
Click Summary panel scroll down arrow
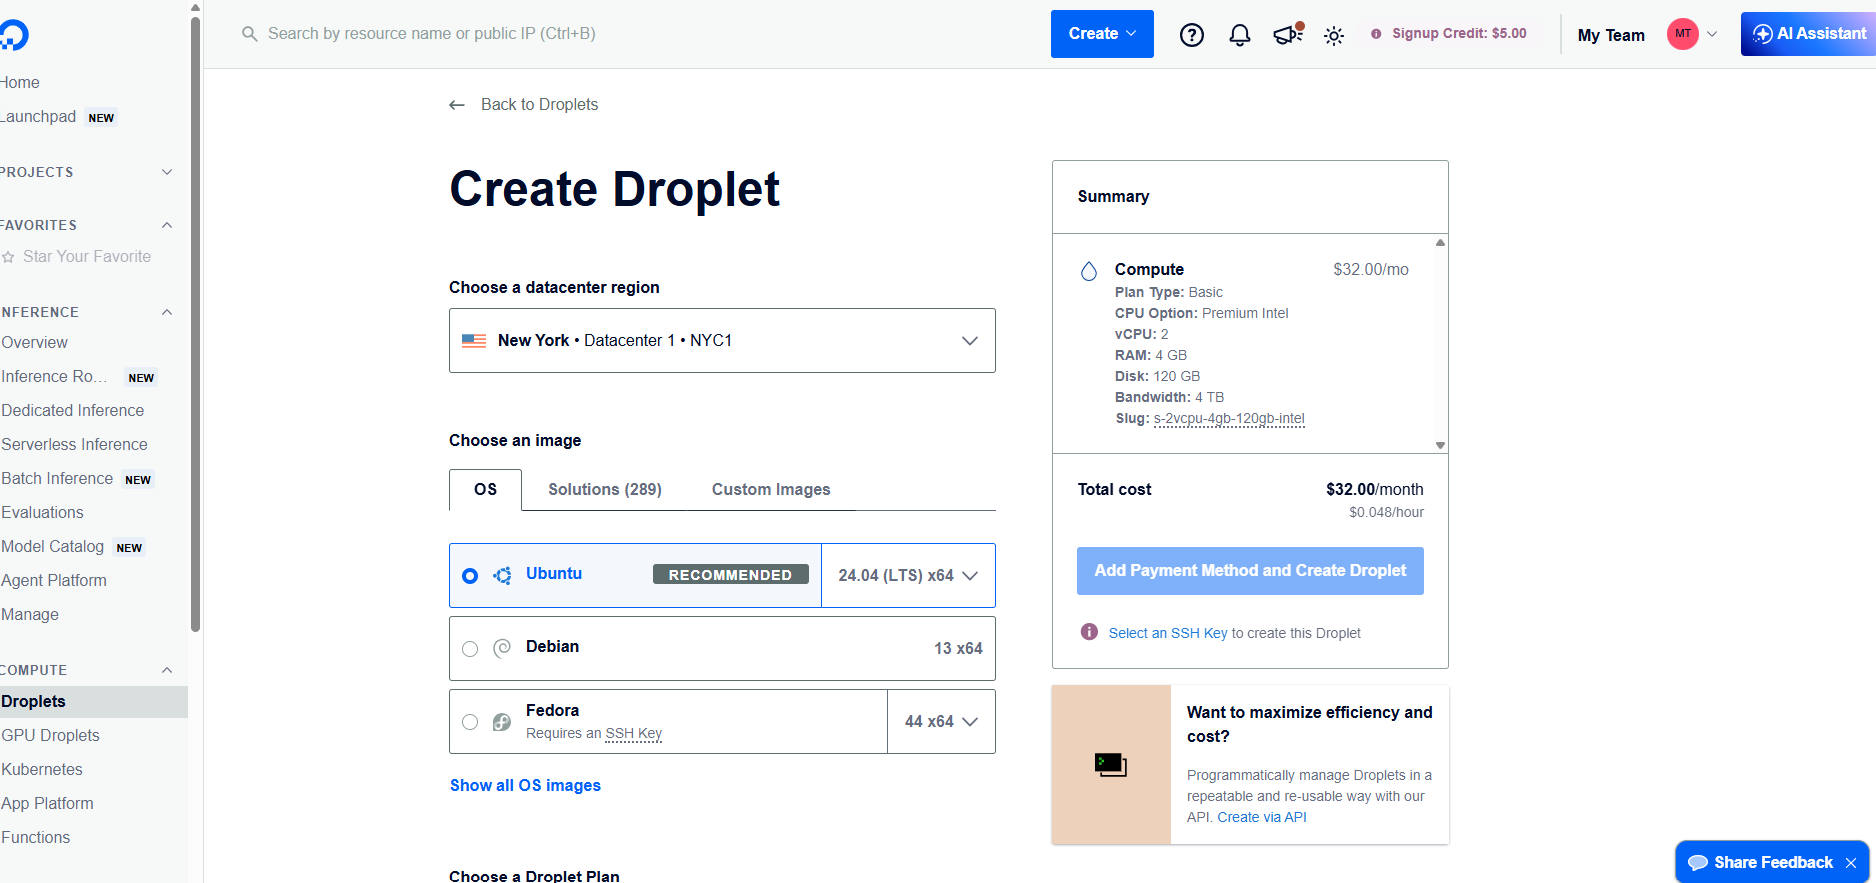1440,446
